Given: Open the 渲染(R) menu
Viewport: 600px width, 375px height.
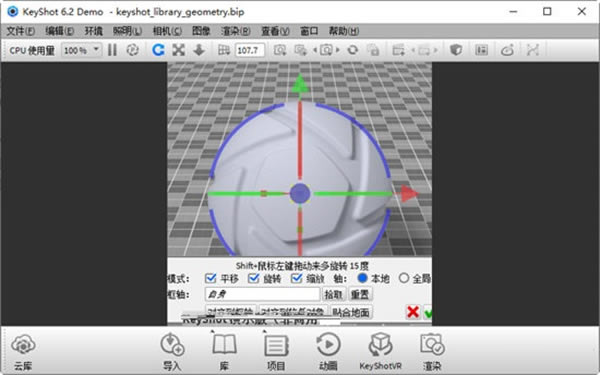Looking at the screenshot, I should (236, 31).
